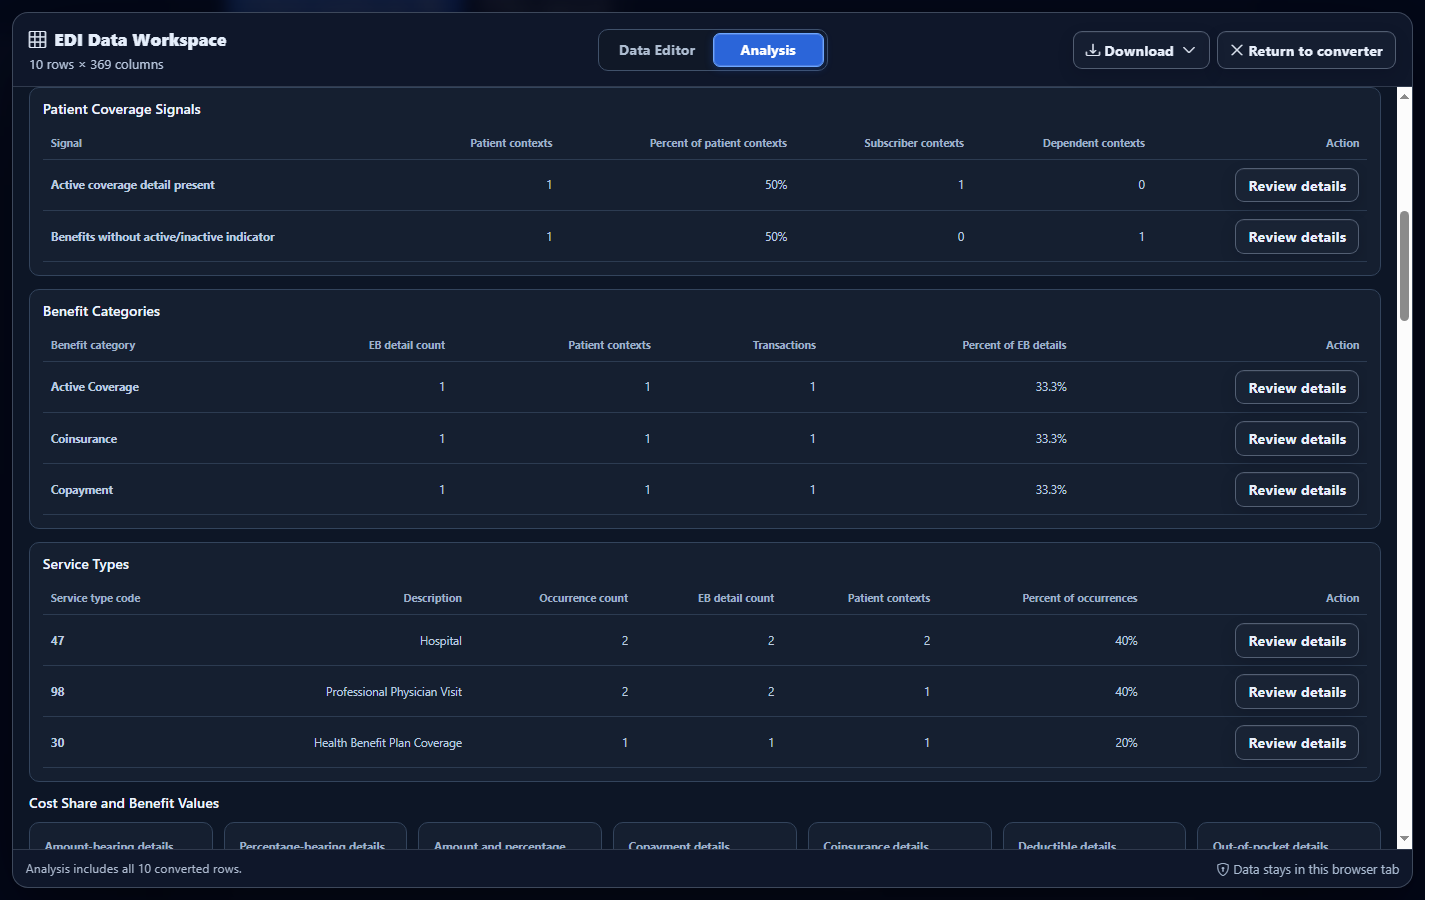1440x900 pixels.
Task: Click the scroll up arrow of the scrollbar
Action: [x=1405, y=96]
